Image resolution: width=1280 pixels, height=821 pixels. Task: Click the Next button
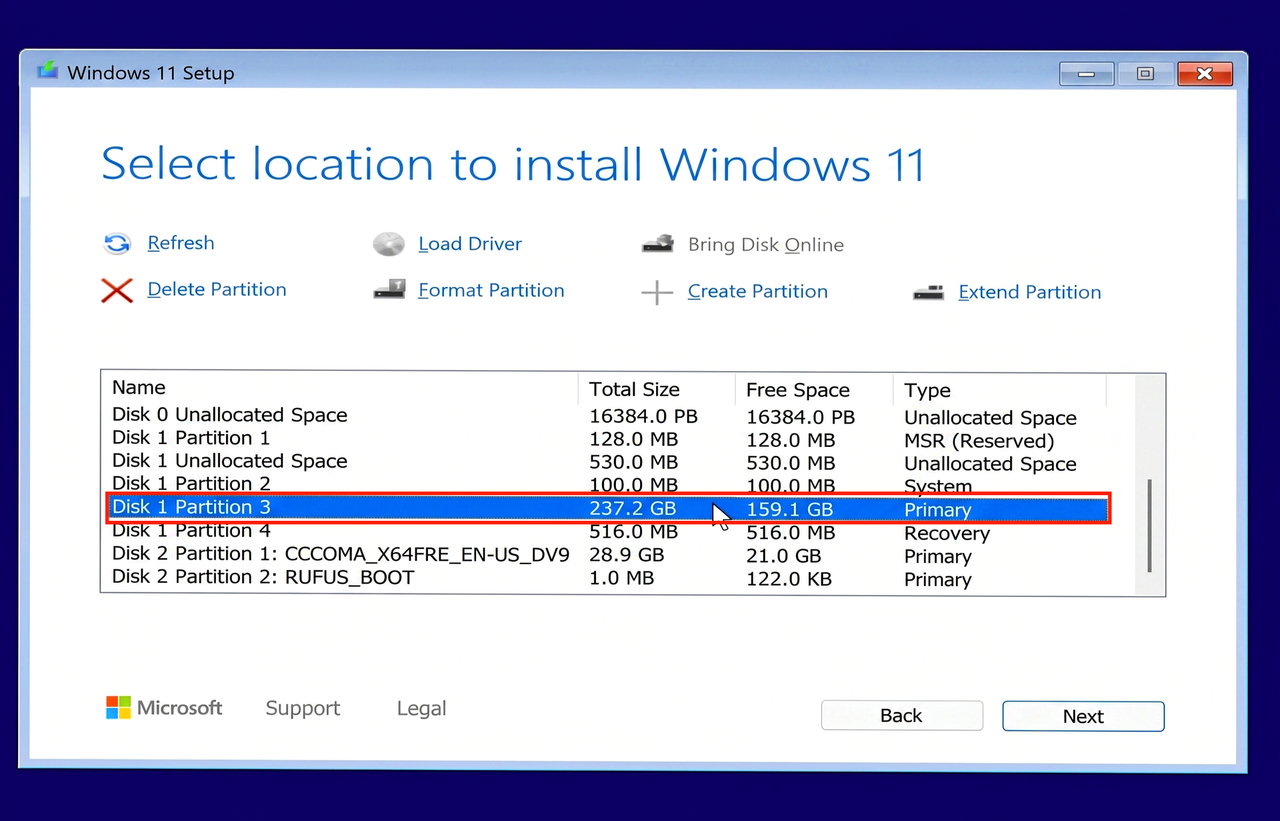[1083, 716]
